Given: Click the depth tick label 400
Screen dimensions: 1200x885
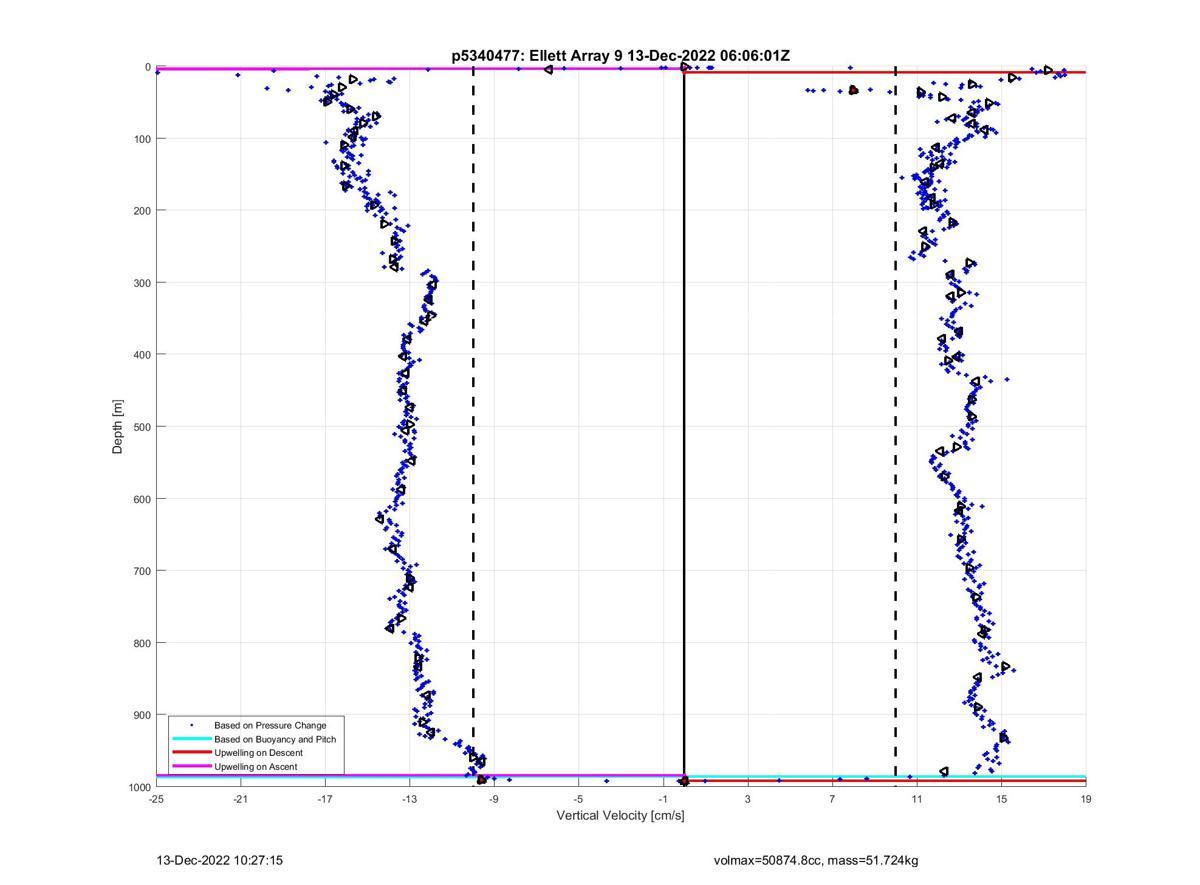Looking at the screenshot, I should point(142,354).
